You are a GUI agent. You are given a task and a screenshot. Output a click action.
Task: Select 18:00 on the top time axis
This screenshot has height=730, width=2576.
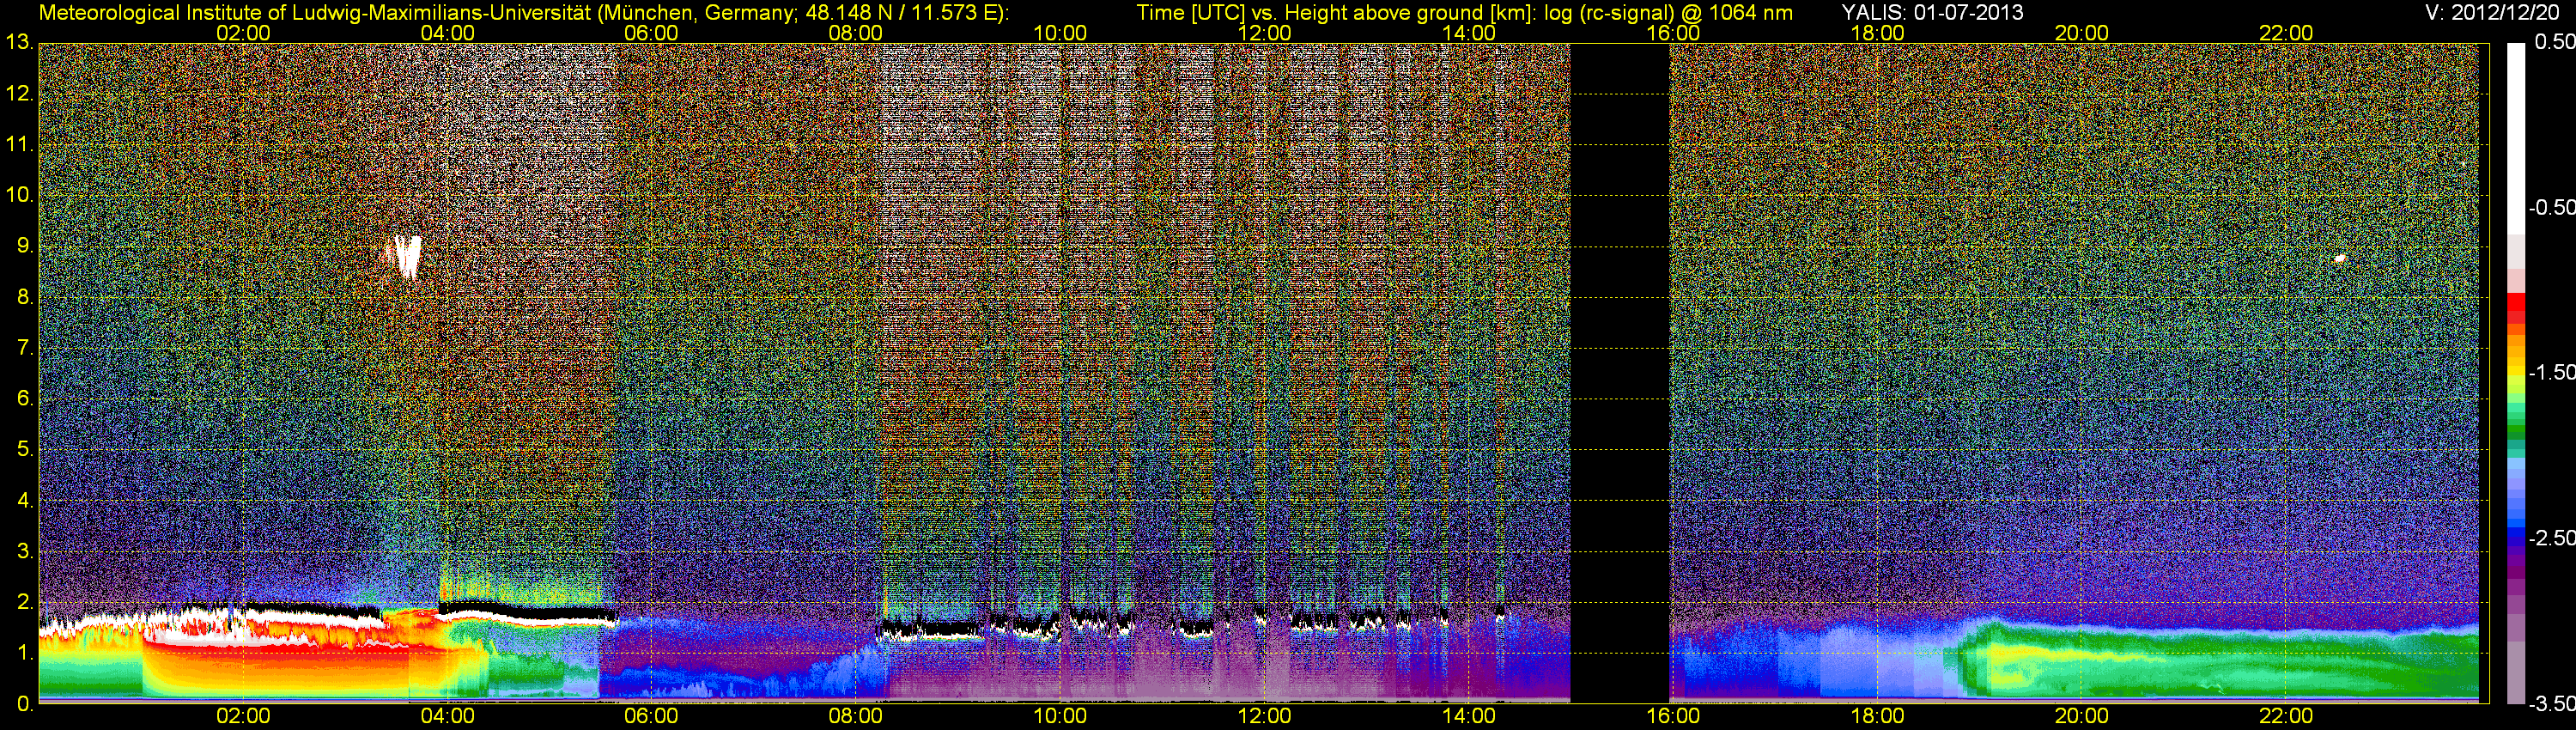(x=1877, y=32)
